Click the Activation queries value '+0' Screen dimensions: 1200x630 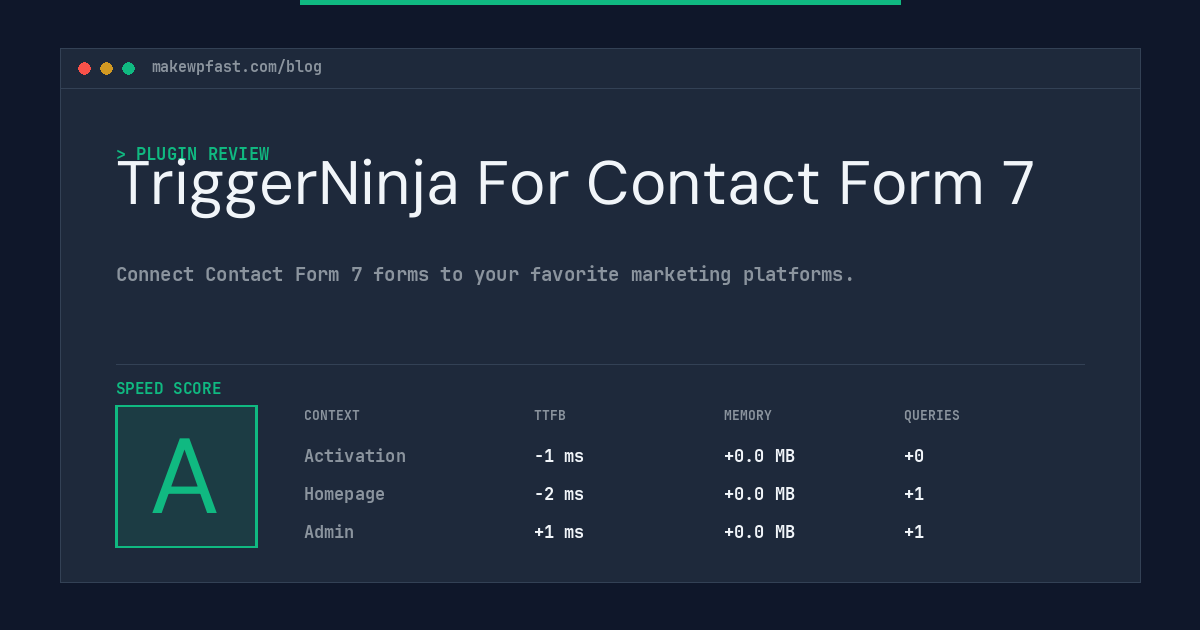point(914,456)
